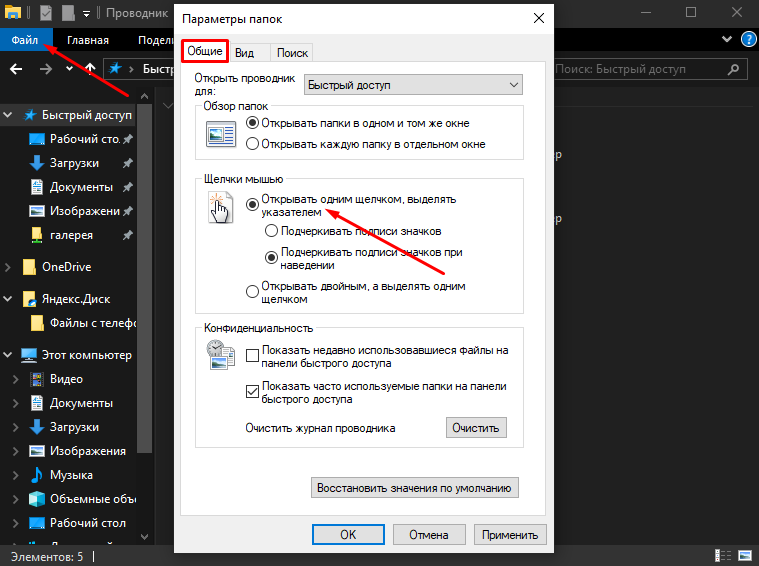Screen dimensions: 759x566
Task: Open the Видео library icon
Action: coord(37,379)
